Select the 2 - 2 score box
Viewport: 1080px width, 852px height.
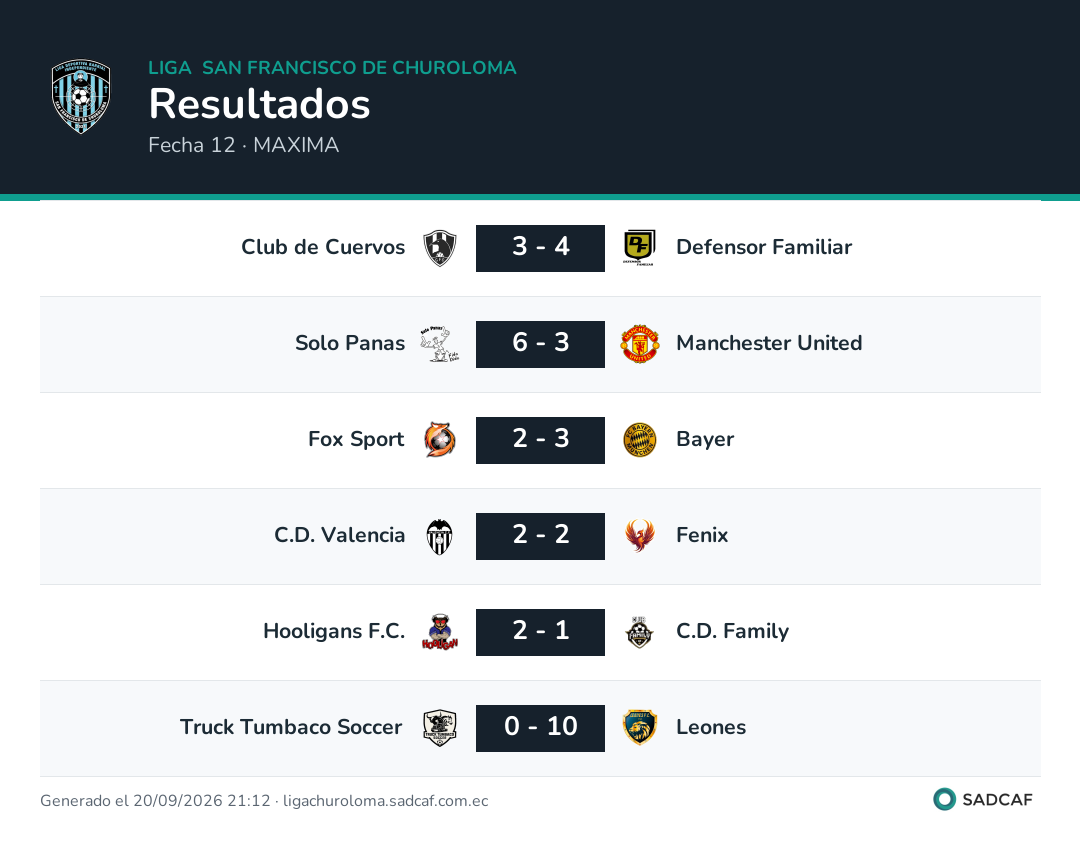click(x=540, y=536)
